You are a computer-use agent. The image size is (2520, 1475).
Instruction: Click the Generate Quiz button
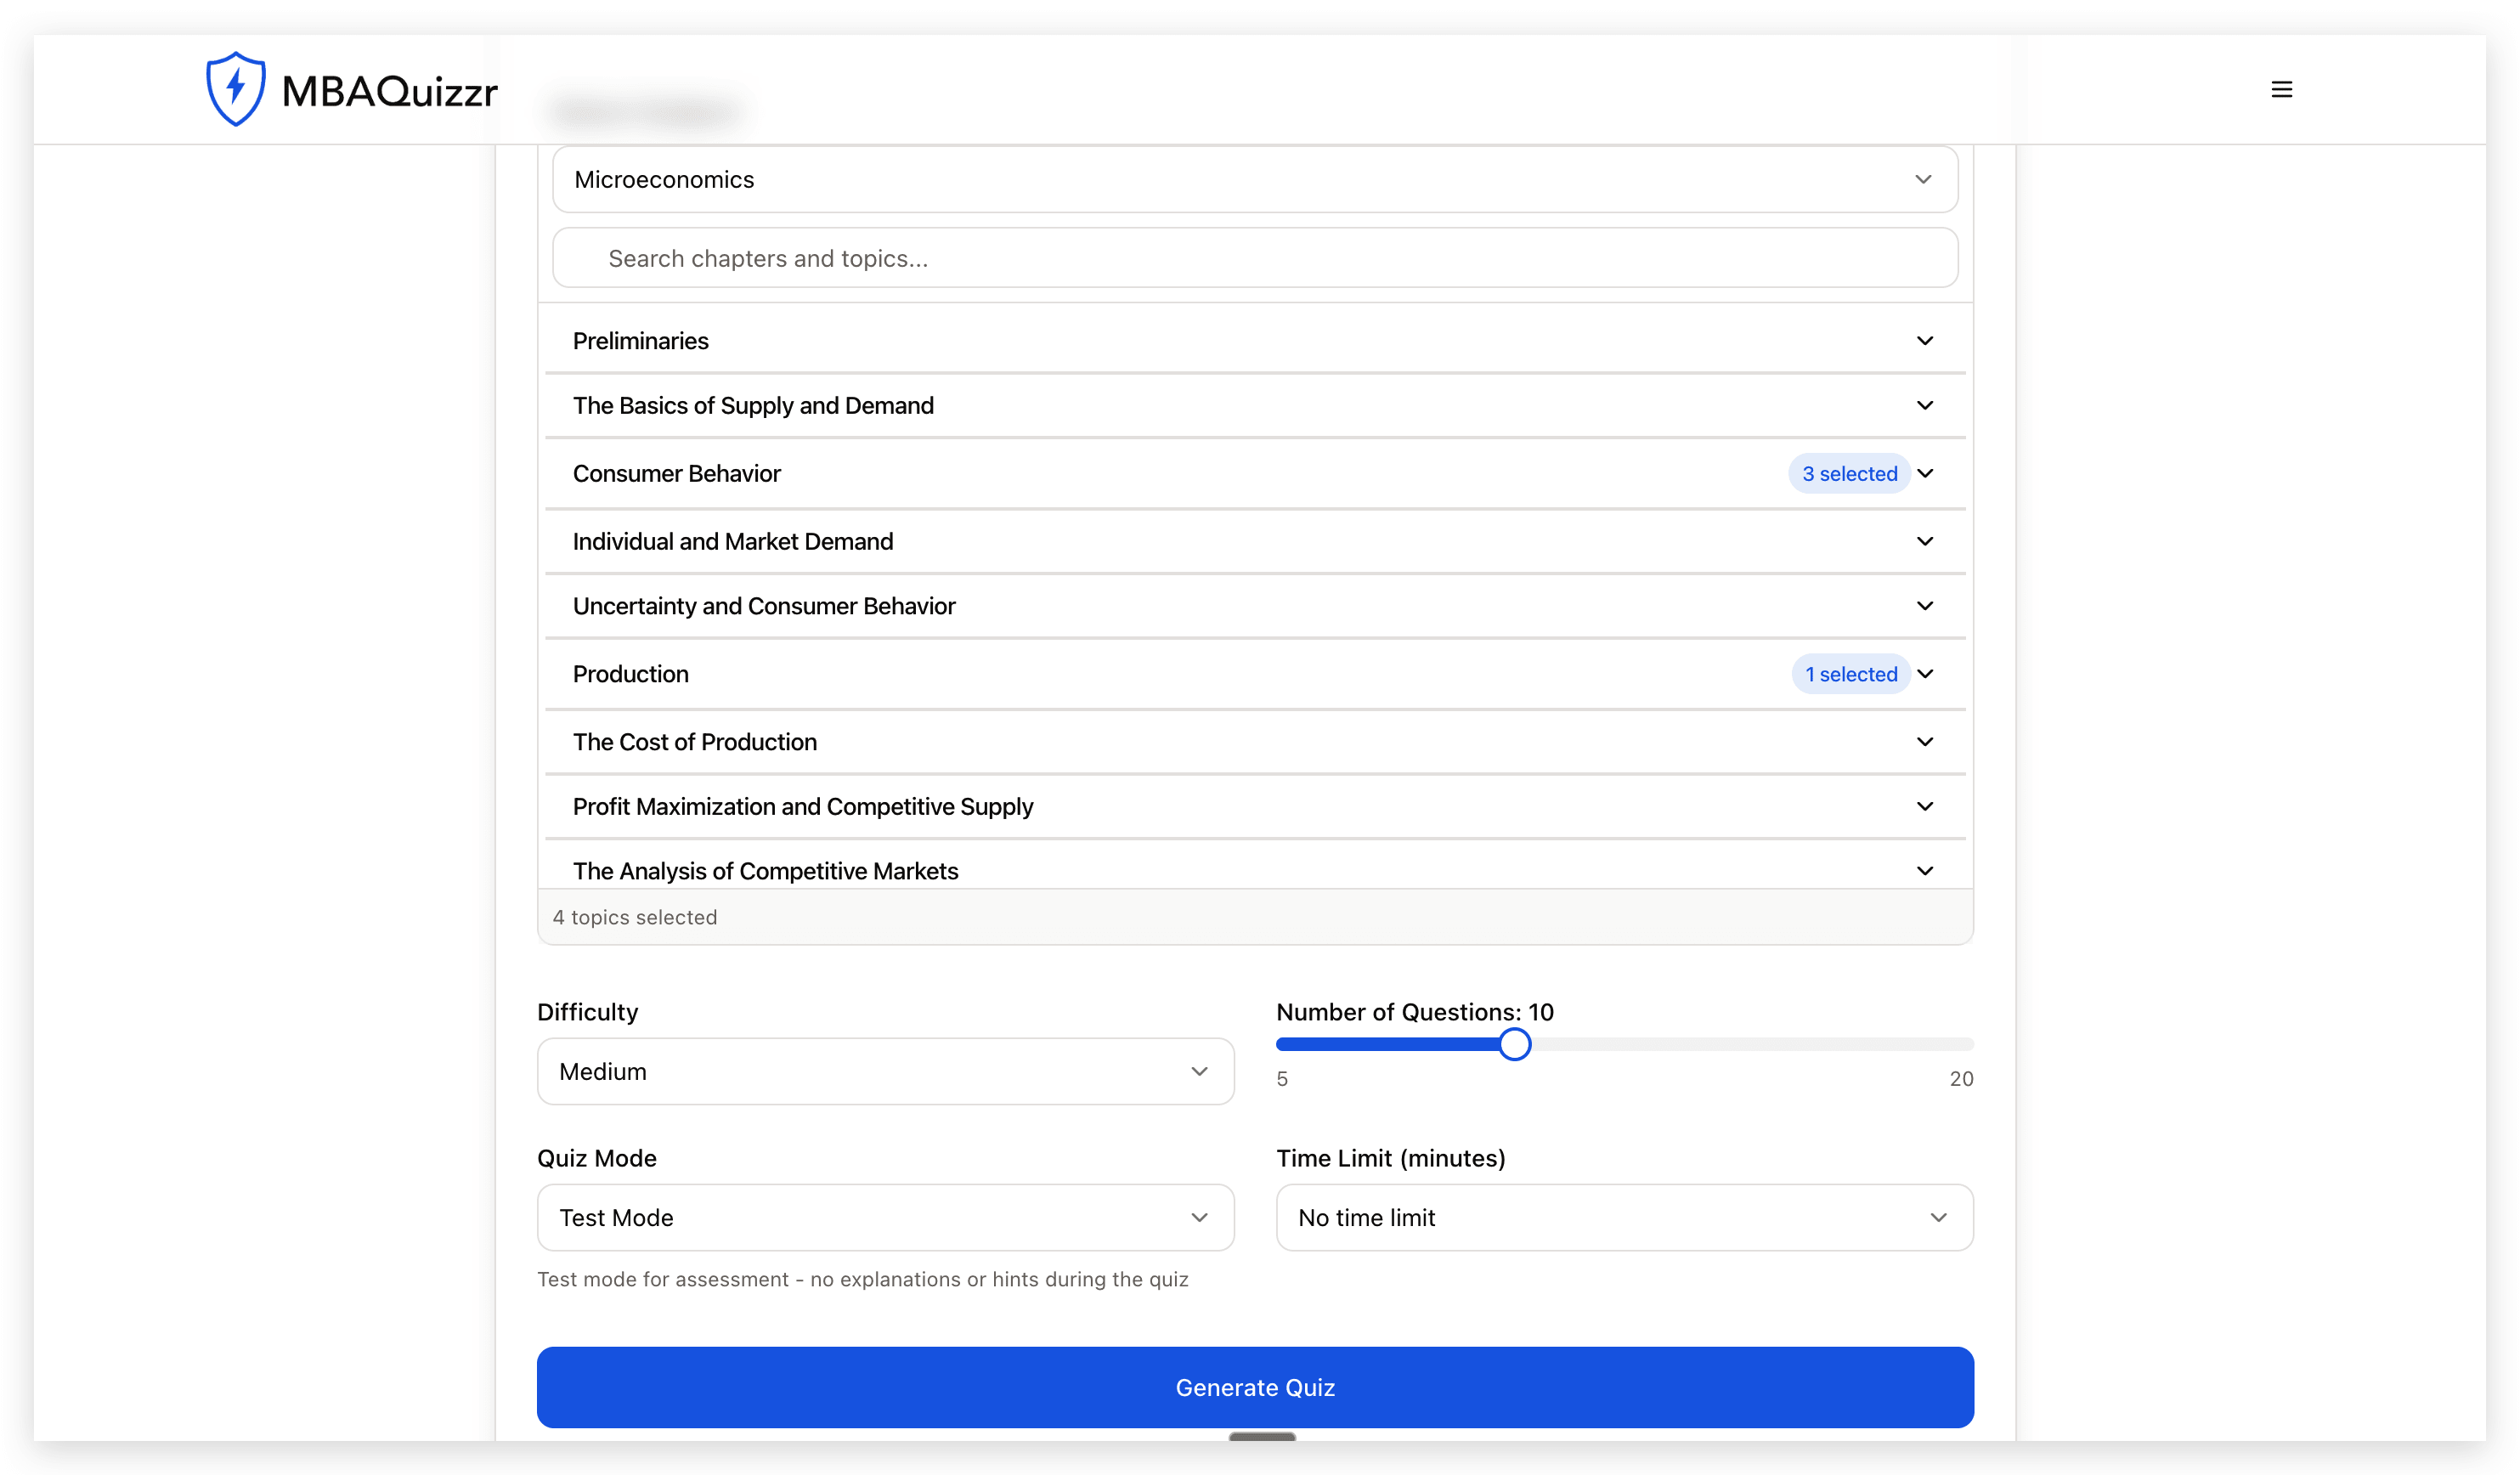coord(1255,1387)
